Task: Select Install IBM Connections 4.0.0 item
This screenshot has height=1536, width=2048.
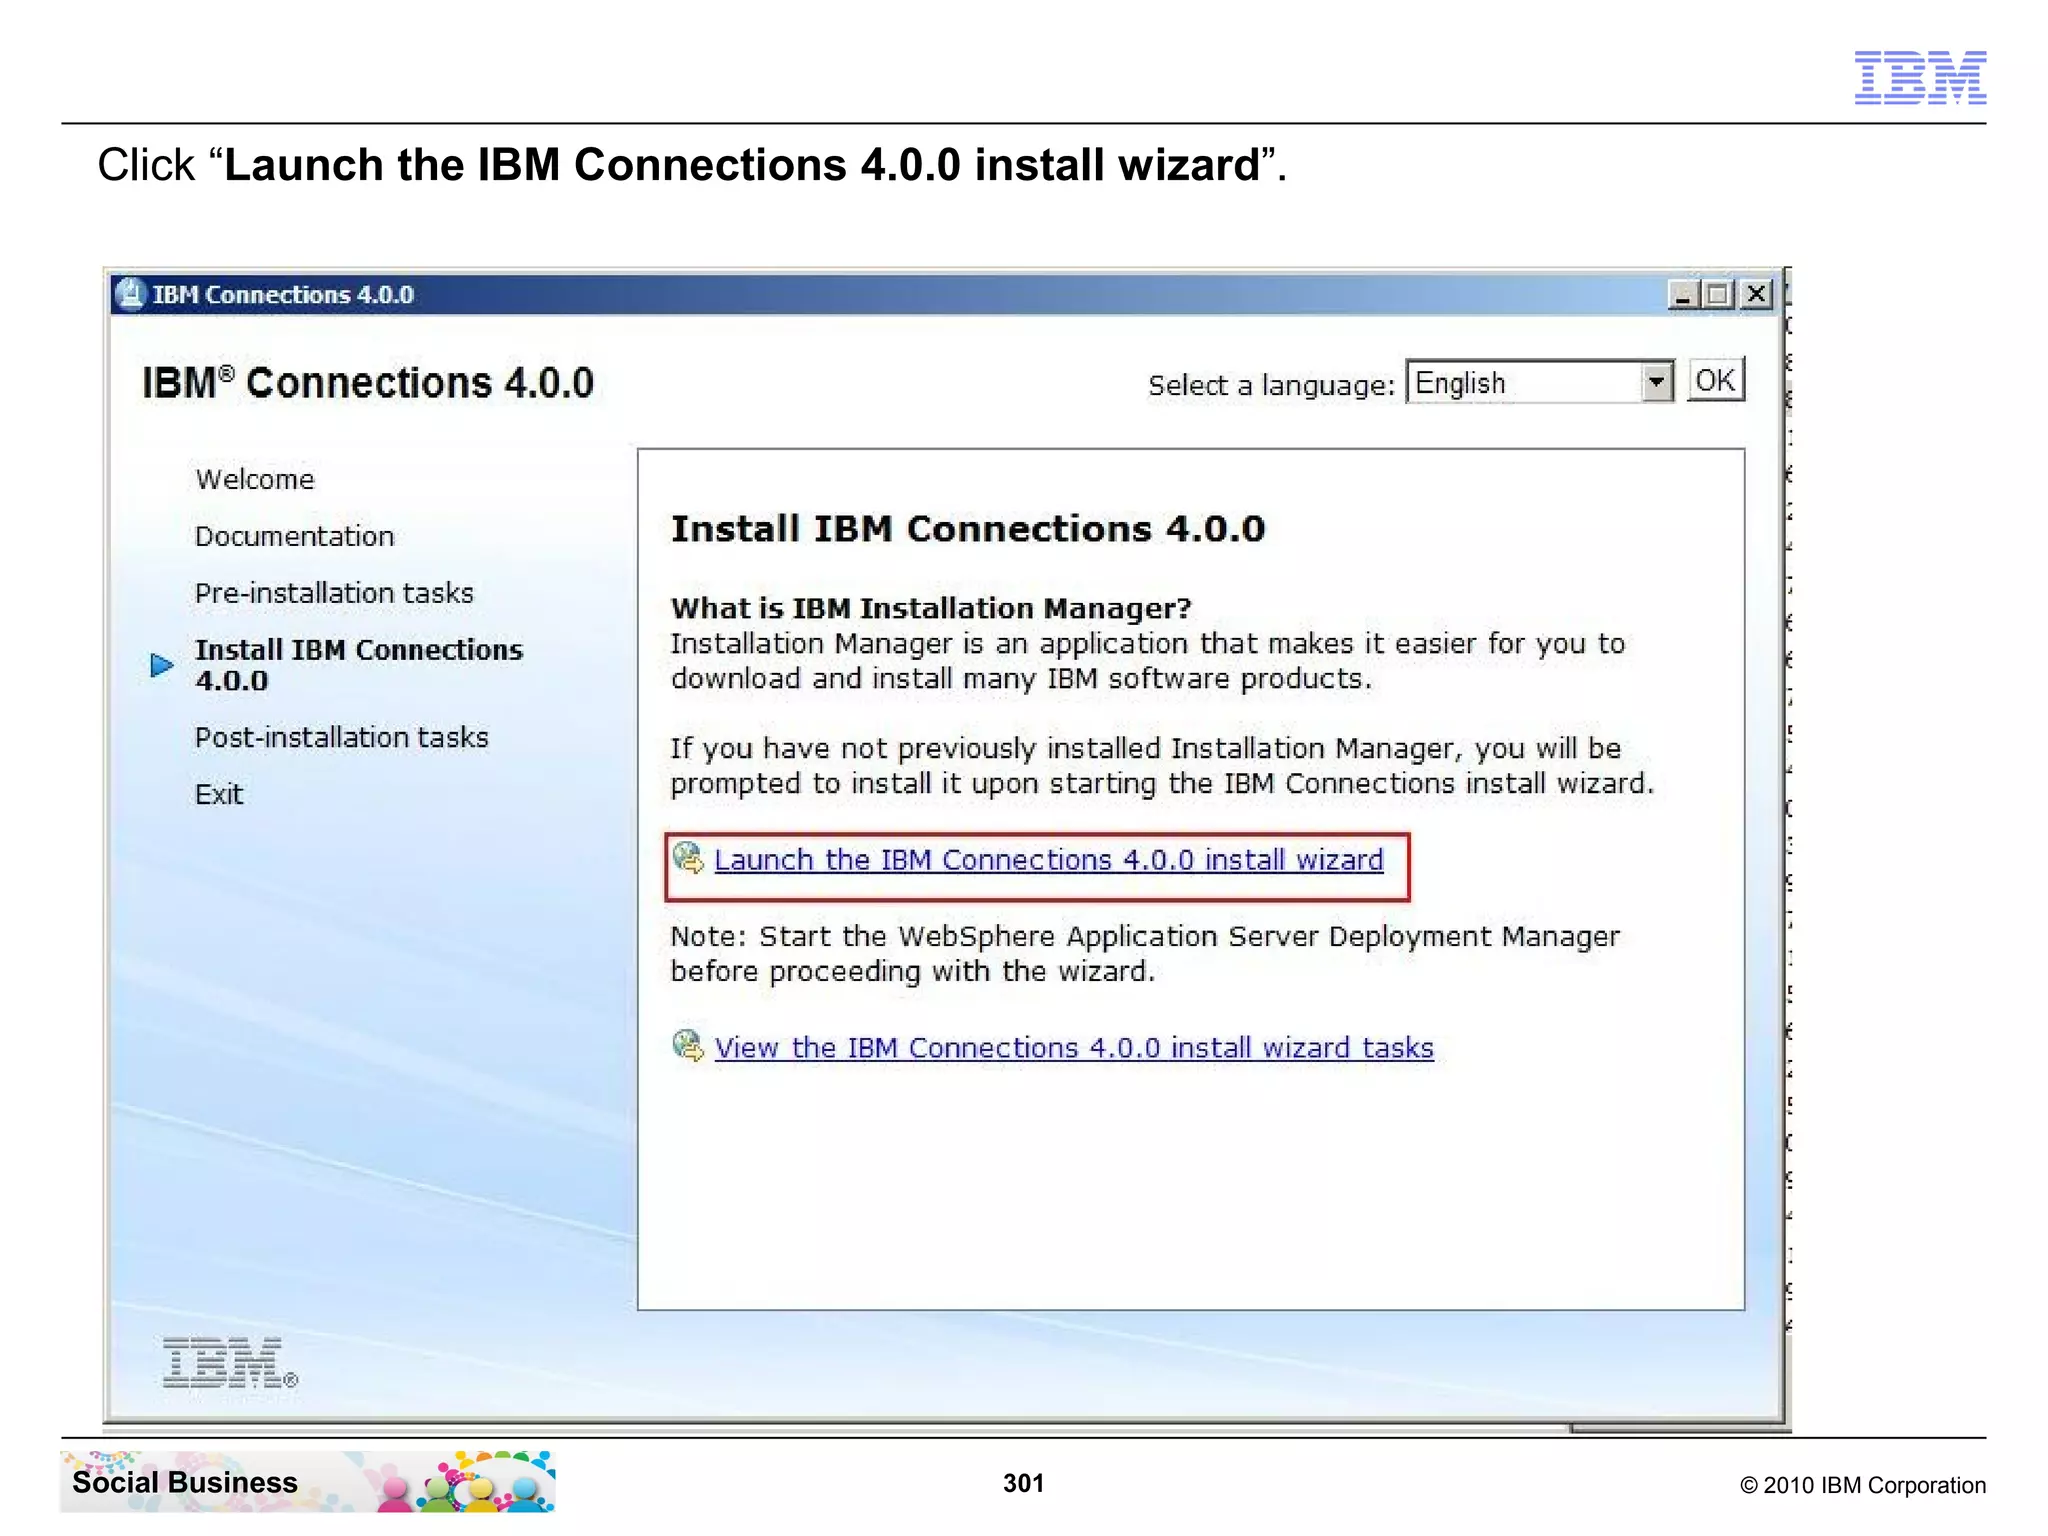Action: 358,665
